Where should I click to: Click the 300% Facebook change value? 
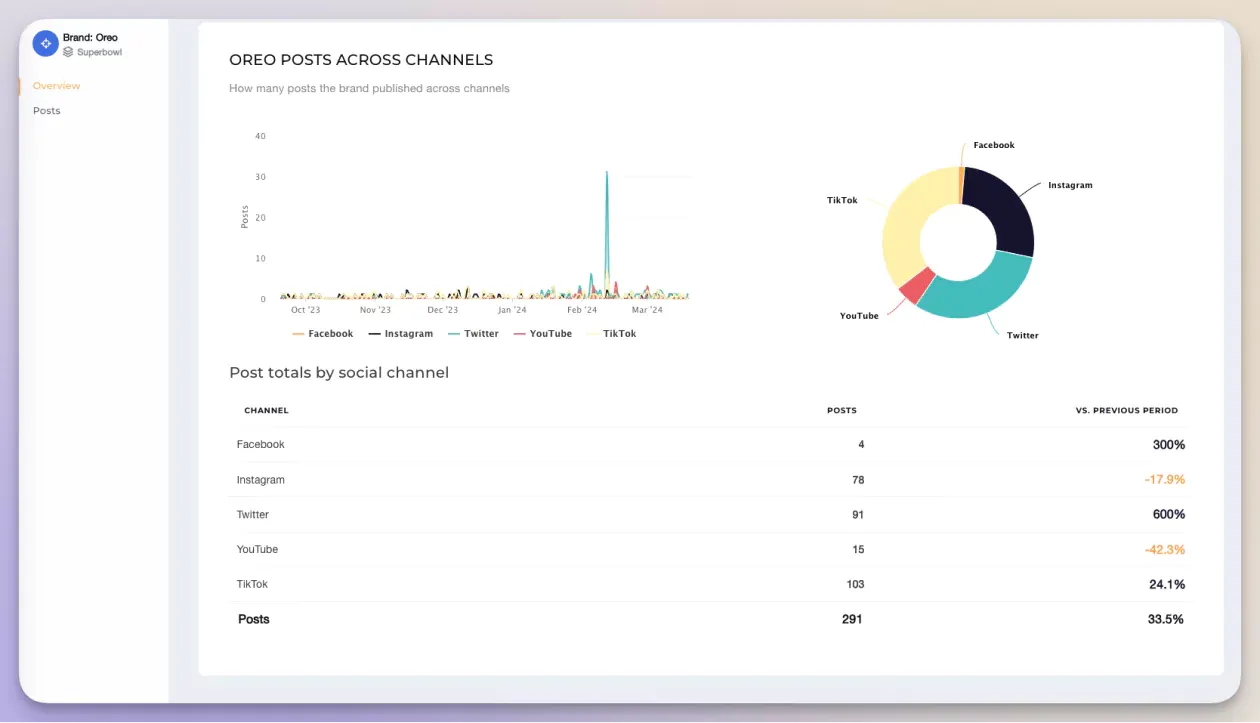tap(1169, 444)
